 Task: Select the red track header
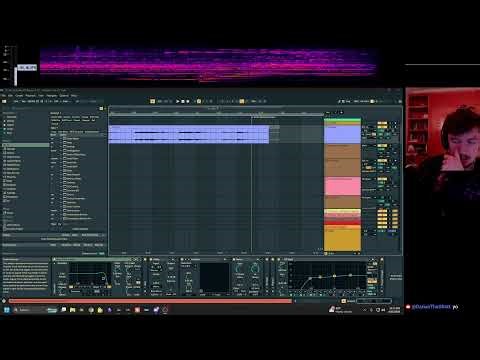point(342,222)
